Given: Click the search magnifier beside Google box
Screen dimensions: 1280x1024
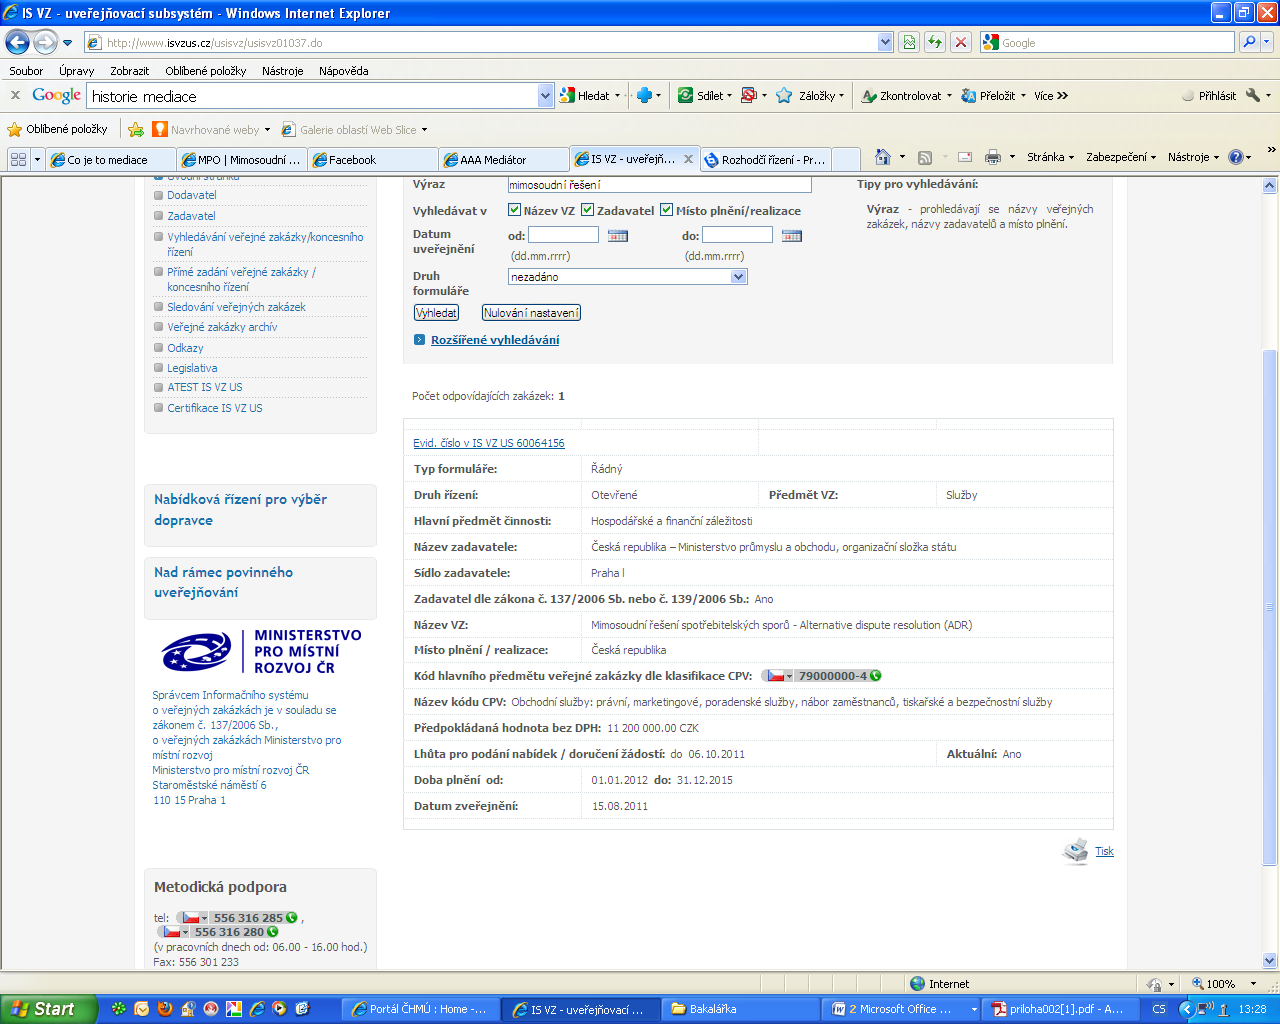Looking at the screenshot, I should 1249,42.
